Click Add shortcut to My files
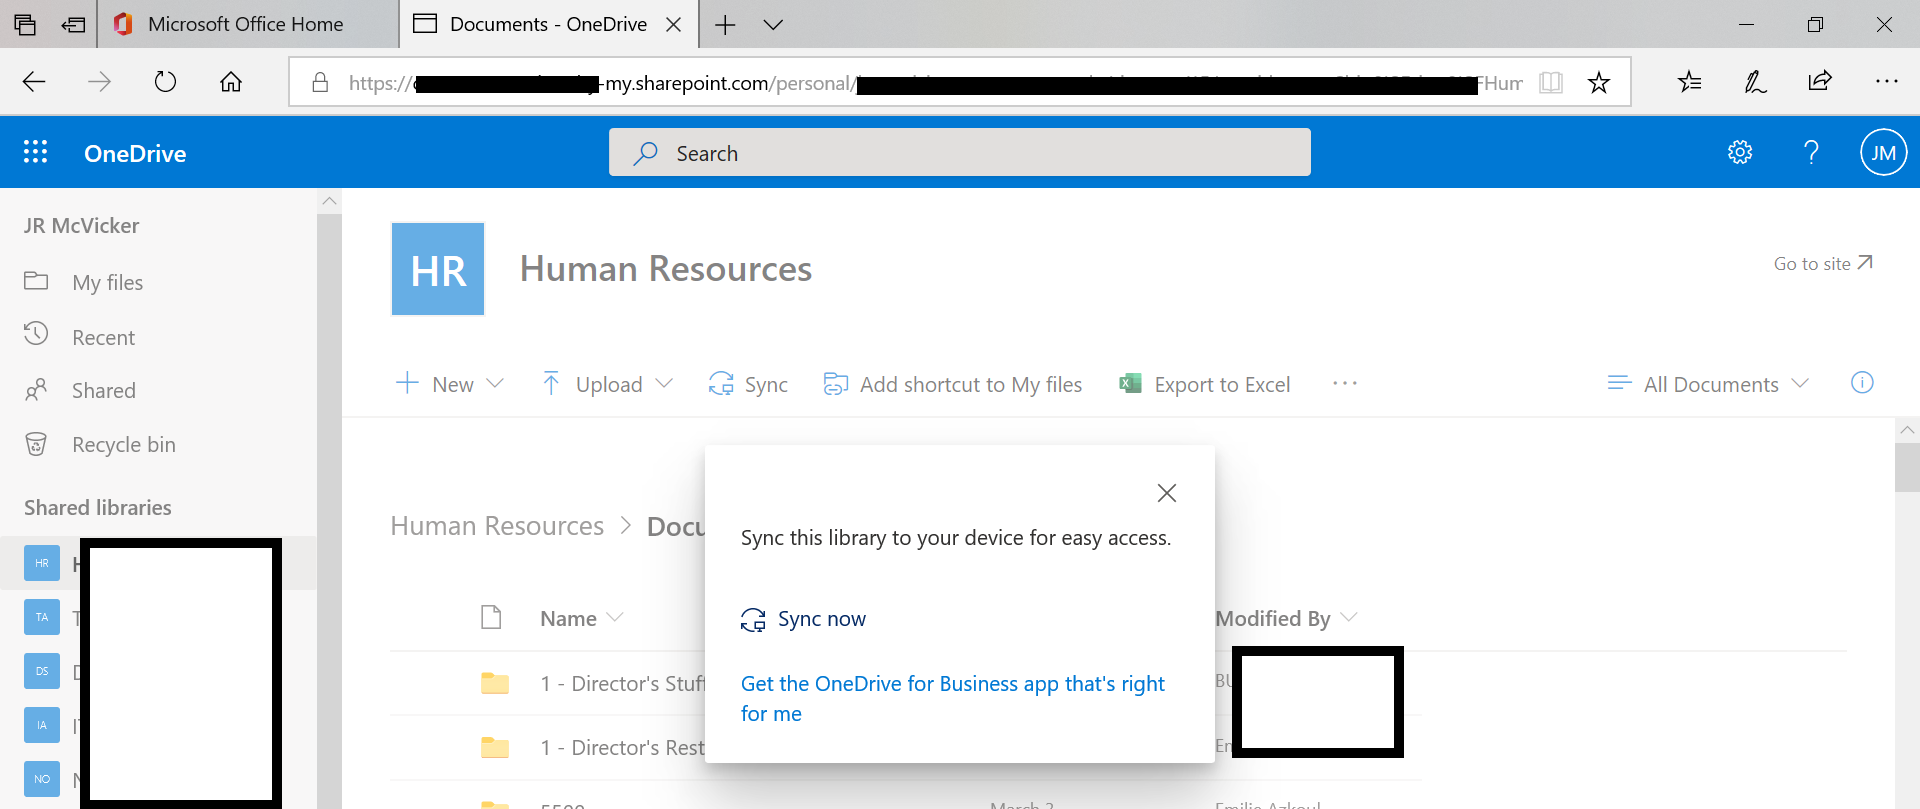 click(x=953, y=384)
